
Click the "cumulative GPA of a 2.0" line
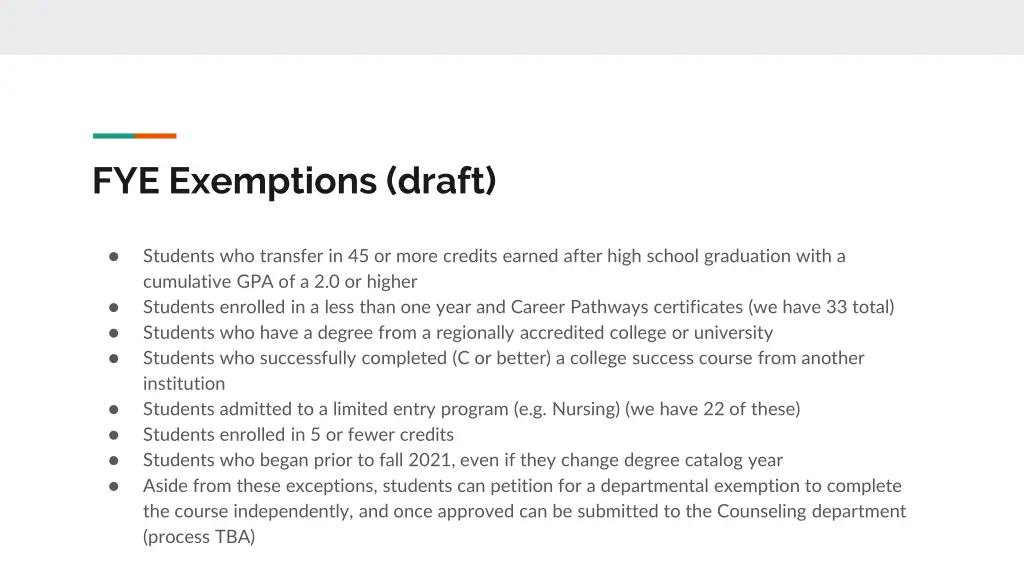click(x=280, y=282)
